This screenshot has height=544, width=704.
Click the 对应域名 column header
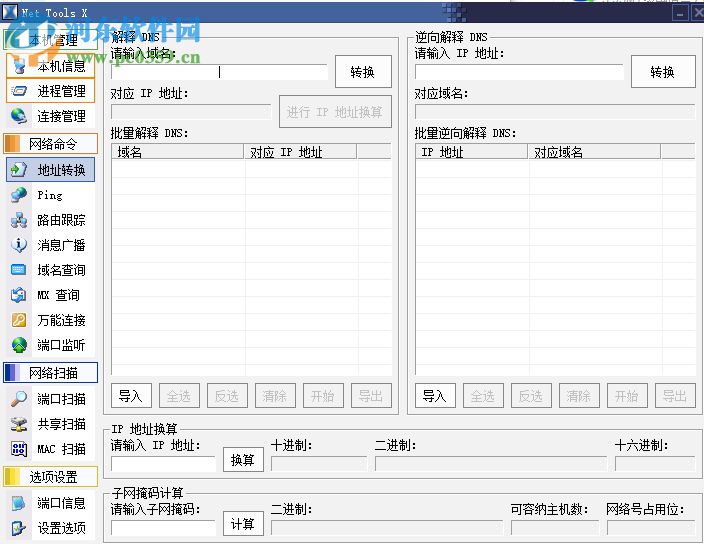point(594,152)
